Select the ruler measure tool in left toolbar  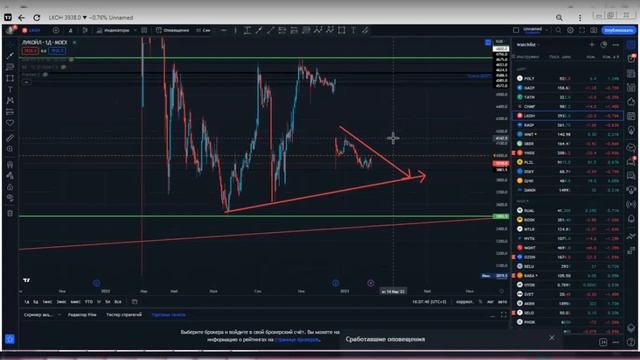[10, 138]
